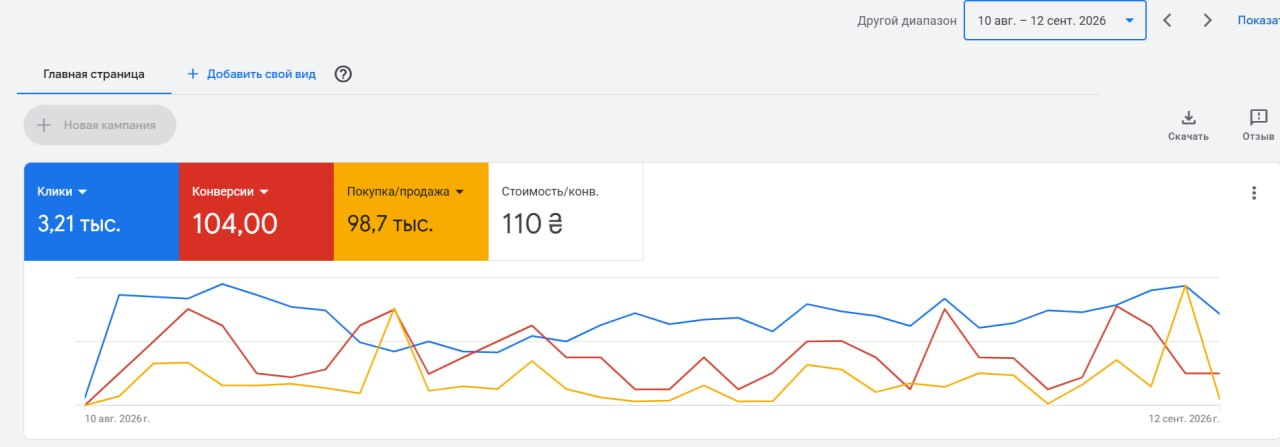Click '12 сент. 2026 г.' axis label
This screenshot has height=447, width=1280.
click(1185, 419)
